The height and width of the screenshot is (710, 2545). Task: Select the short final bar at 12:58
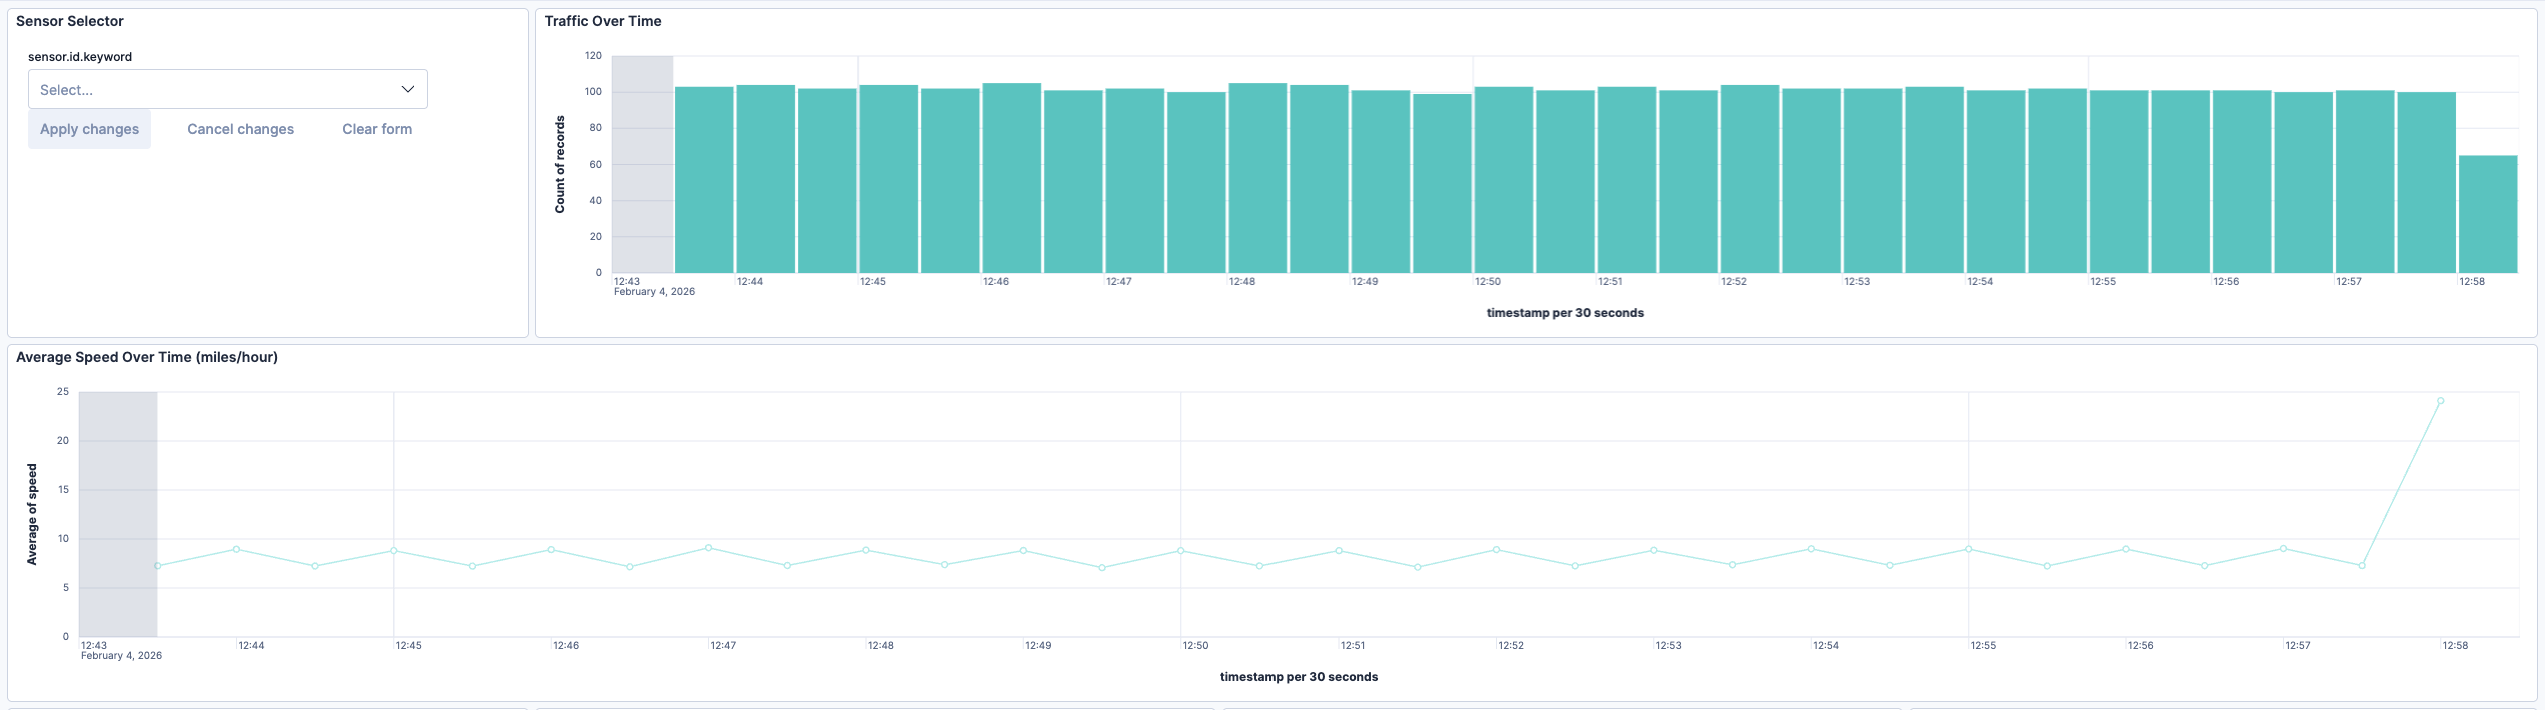pyautogui.click(x=2487, y=214)
